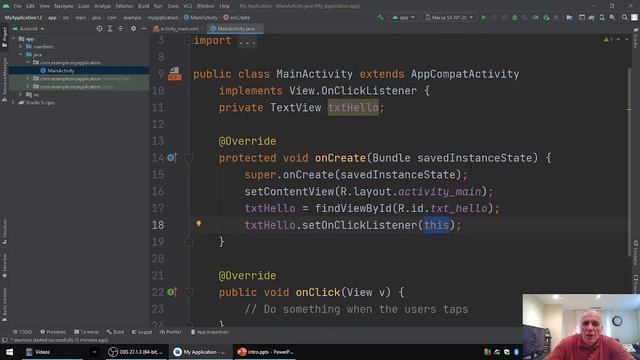Expand the res folder
This screenshot has width=640, height=360.
pos(21,94)
